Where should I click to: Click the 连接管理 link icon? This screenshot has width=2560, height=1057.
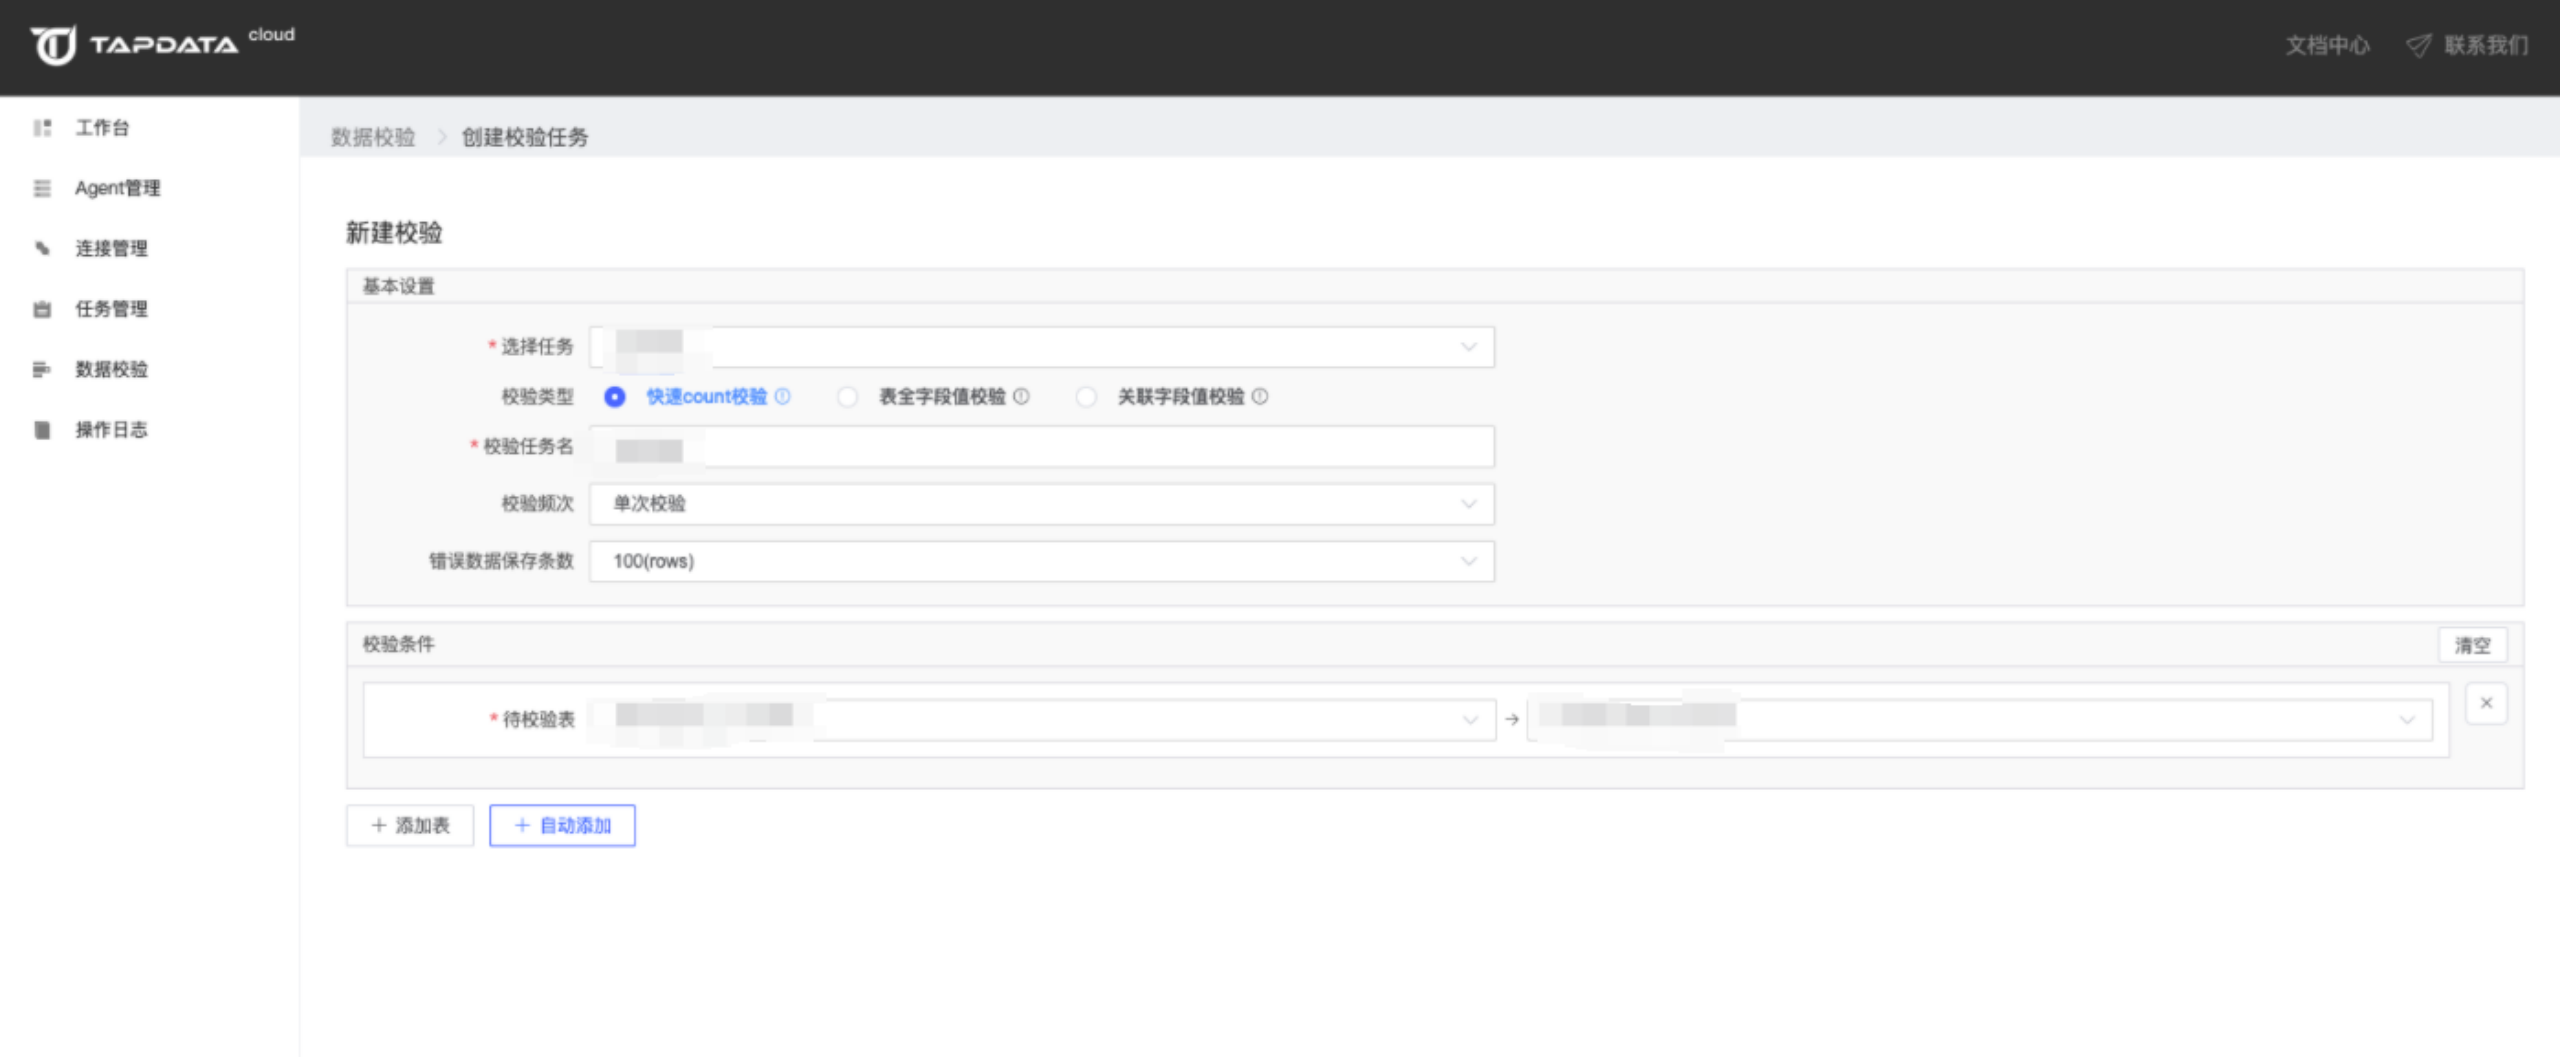(42, 248)
